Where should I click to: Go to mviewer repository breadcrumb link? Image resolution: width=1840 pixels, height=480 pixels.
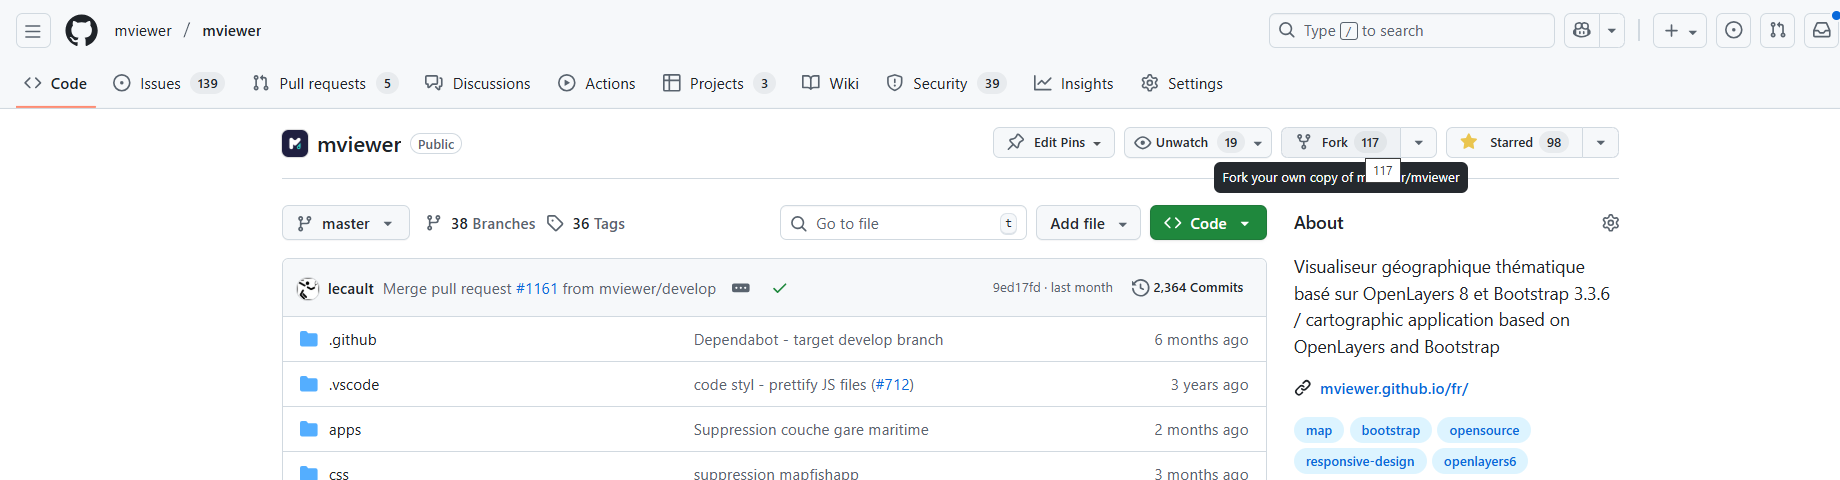[x=232, y=31]
